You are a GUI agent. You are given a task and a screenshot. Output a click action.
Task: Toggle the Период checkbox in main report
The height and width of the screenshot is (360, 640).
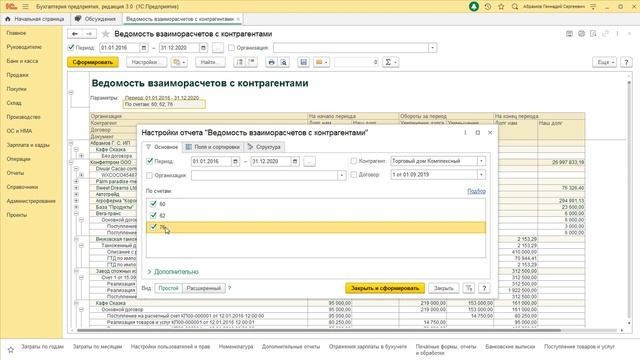71,48
